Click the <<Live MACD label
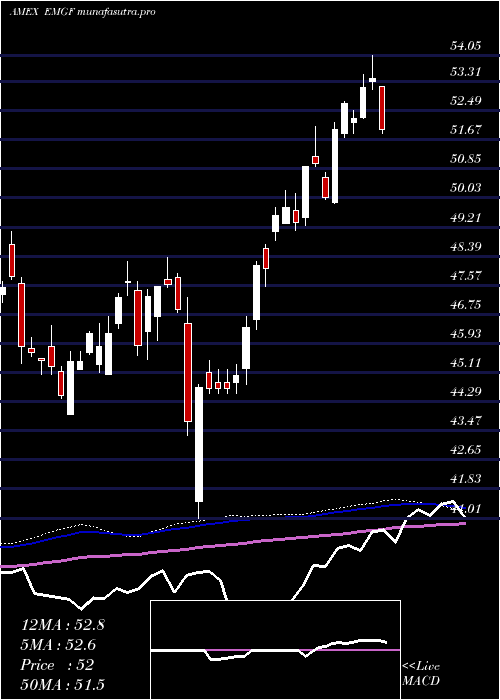 (x=421, y=674)
